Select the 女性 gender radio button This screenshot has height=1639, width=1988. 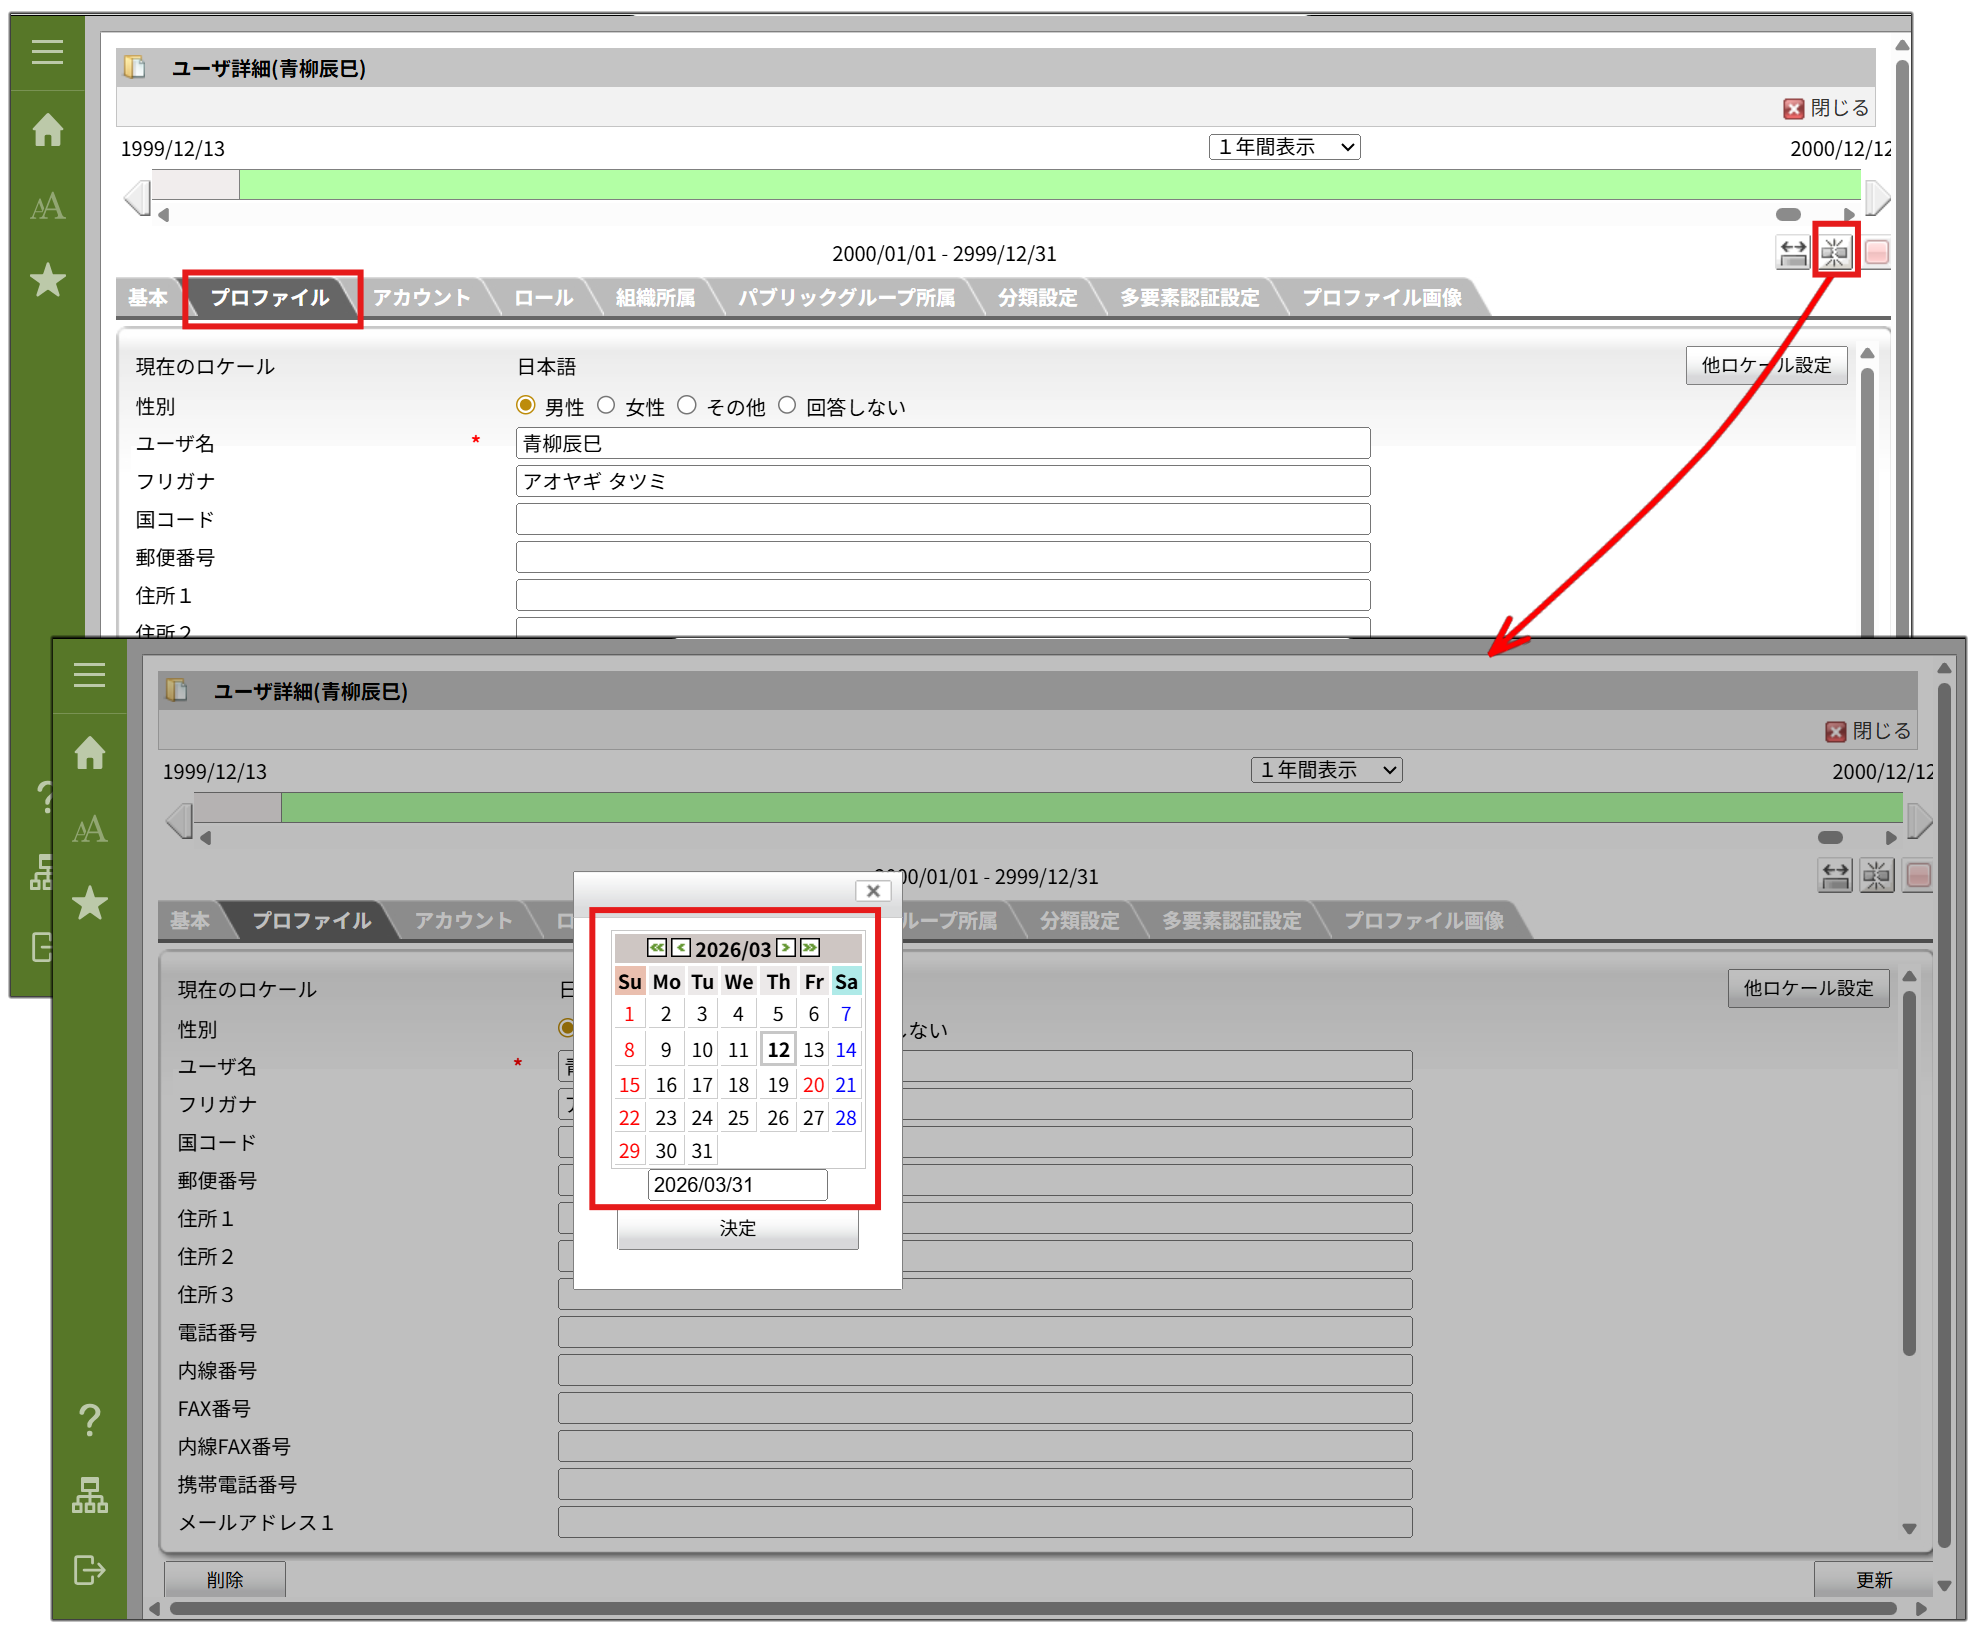pyautogui.click(x=606, y=405)
